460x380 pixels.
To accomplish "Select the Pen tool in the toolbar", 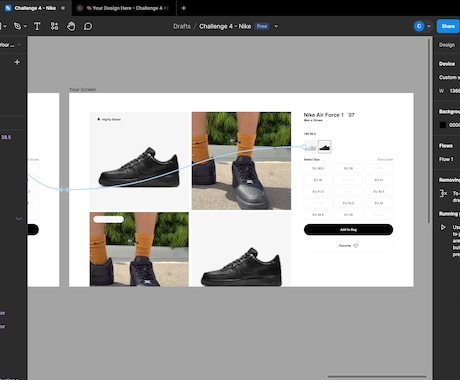I will pyautogui.click(x=17, y=26).
